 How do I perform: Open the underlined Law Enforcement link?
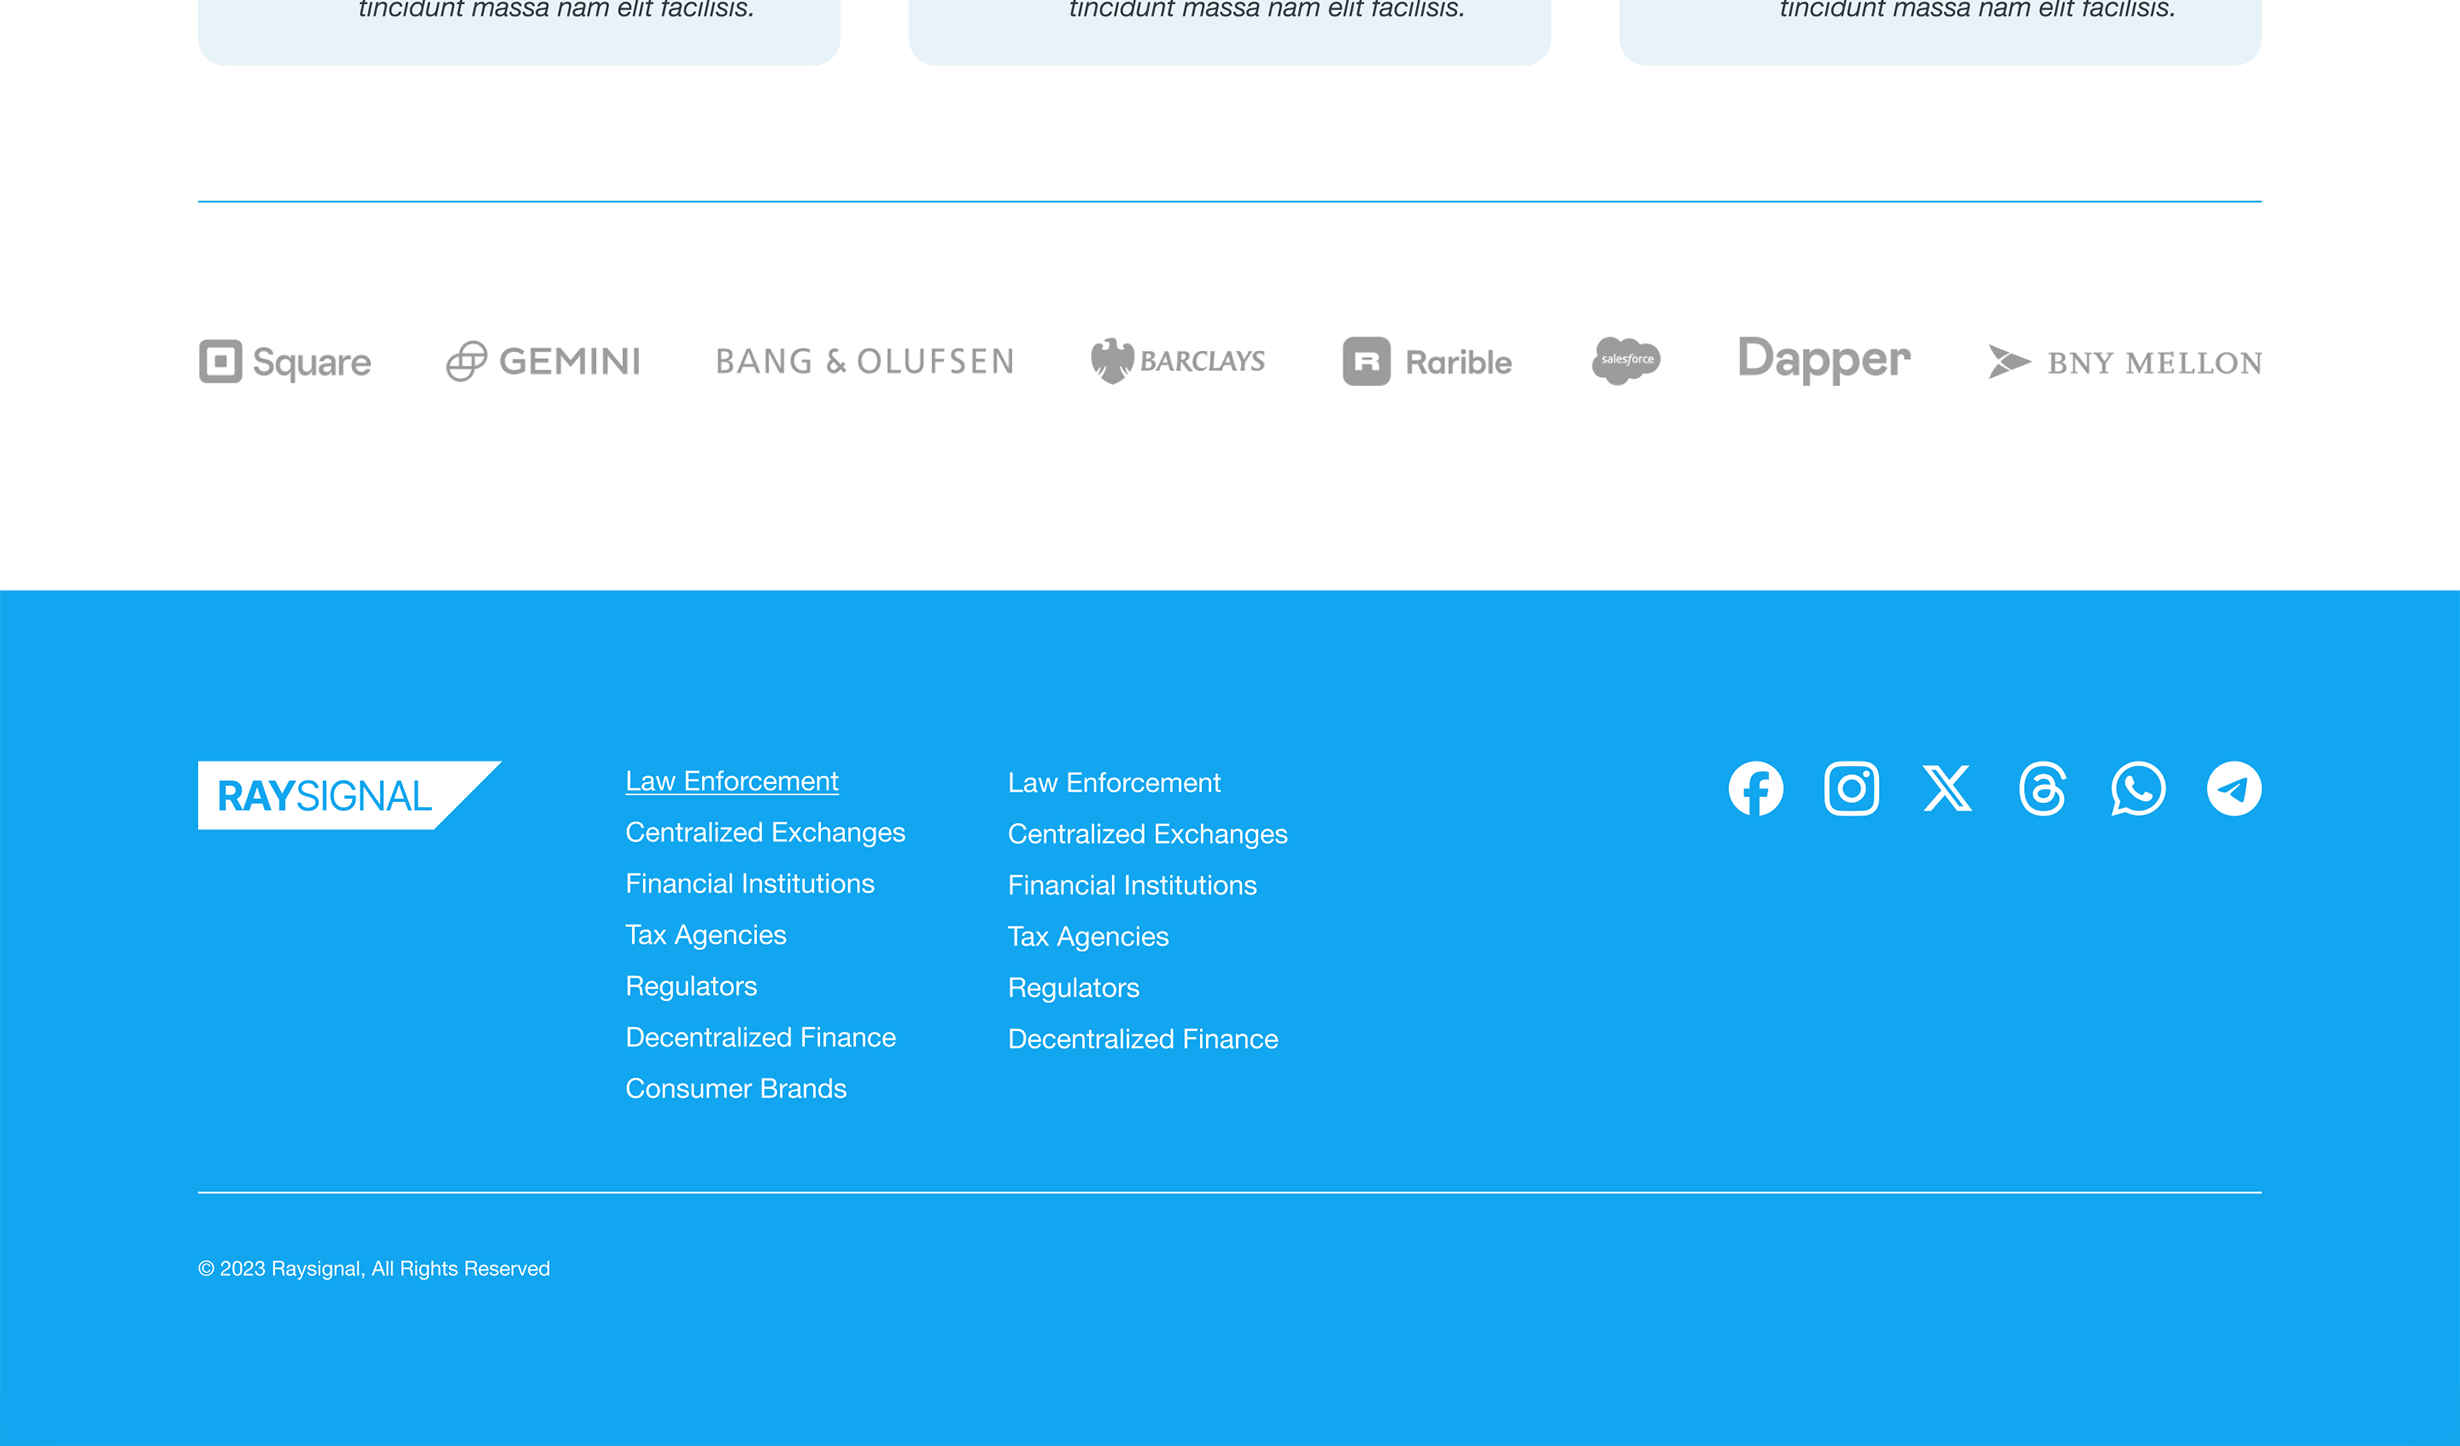pyautogui.click(x=731, y=781)
